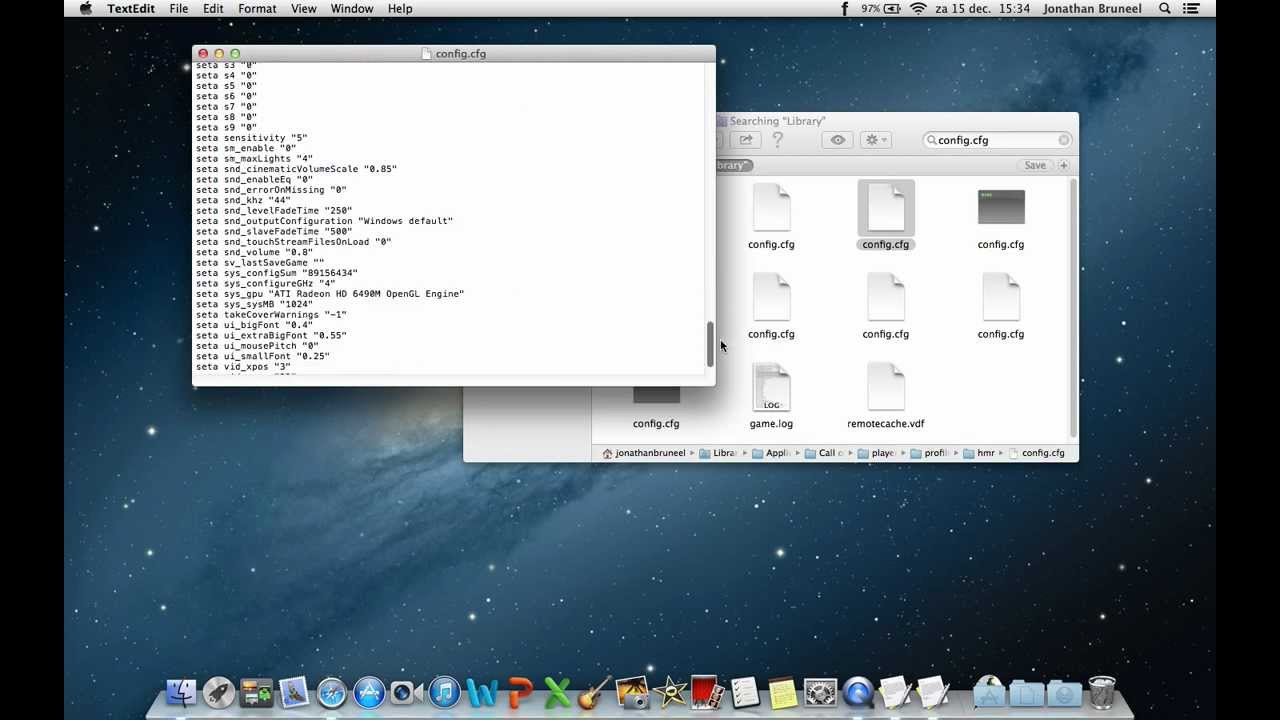This screenshot has height=720, width=1280.
Task: Click the Share button in Finder toolbar
Action: click(x=745, y=140)
